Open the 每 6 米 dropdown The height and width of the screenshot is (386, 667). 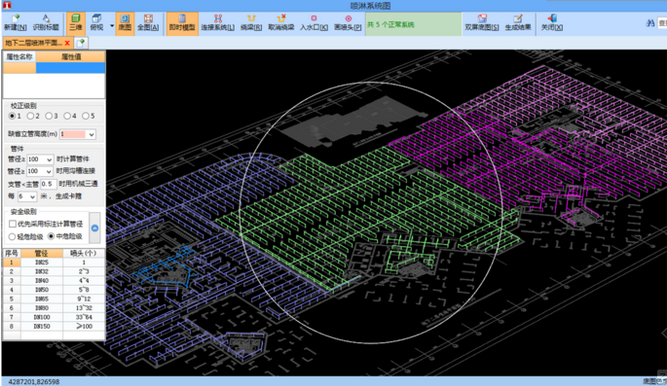32,197
